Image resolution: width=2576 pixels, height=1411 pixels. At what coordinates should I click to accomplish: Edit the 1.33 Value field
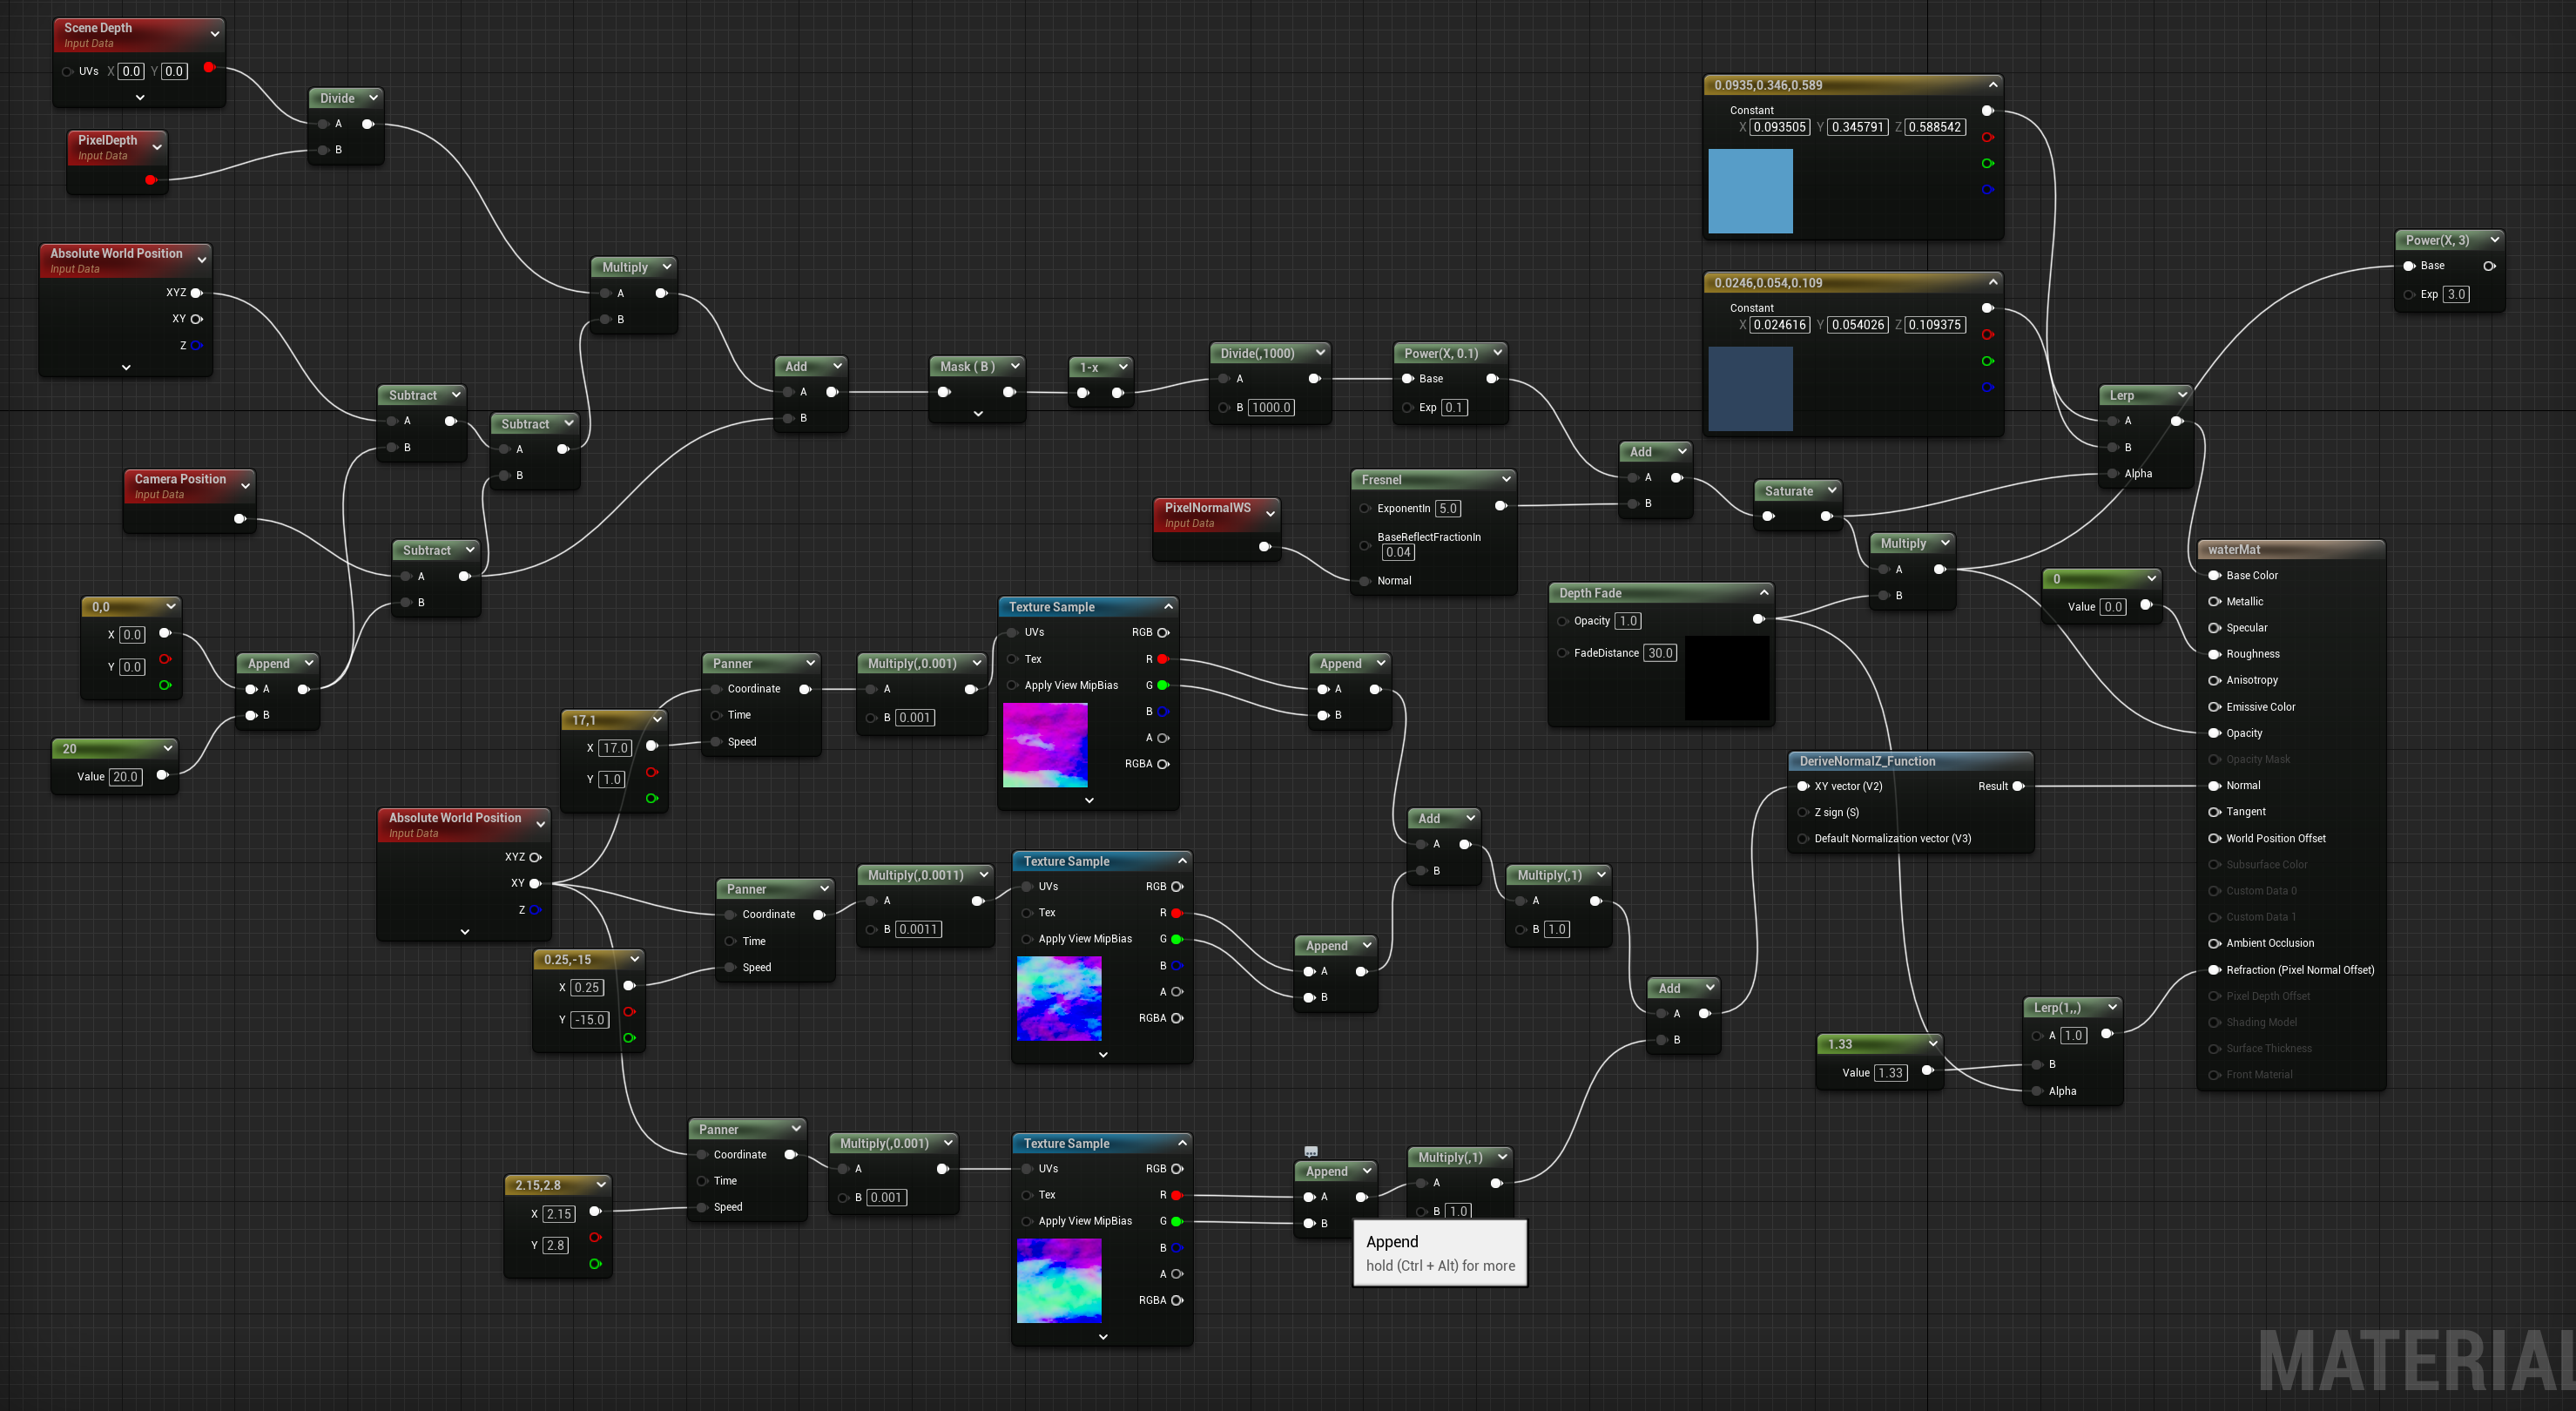coord(1890,1073)
